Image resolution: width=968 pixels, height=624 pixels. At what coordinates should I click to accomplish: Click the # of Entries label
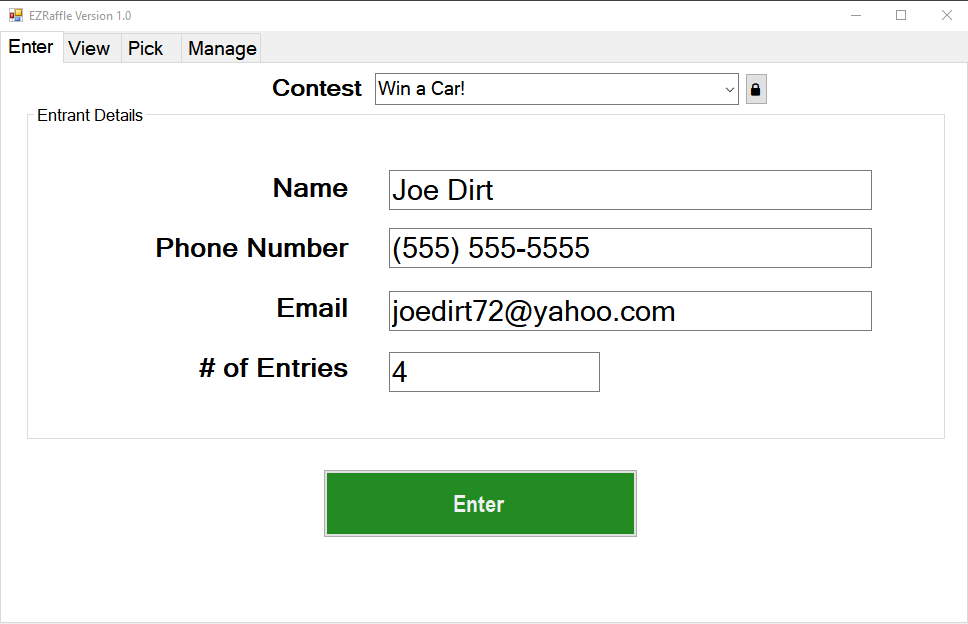pos(273,368)
